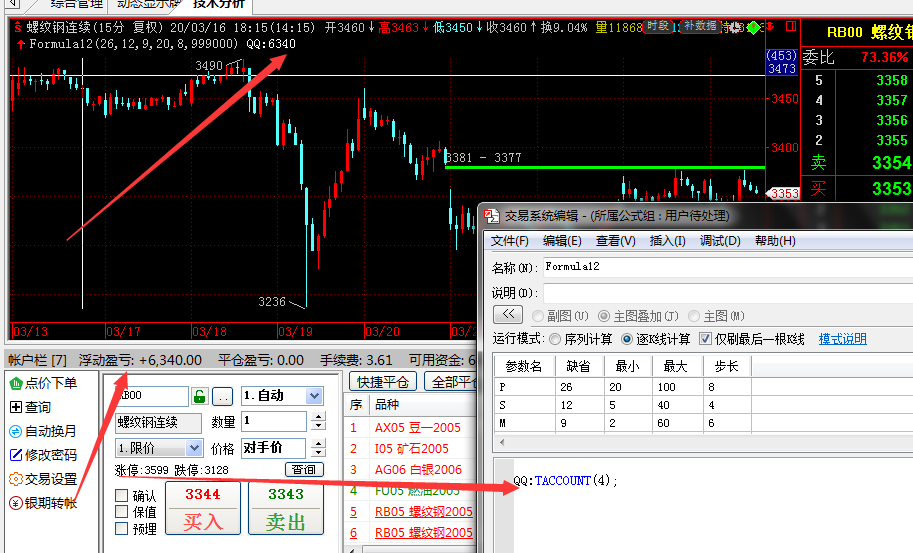Raise price with the 价格 up arrow
This screenshot has height=553, width=913.
(x=318, y=444)
